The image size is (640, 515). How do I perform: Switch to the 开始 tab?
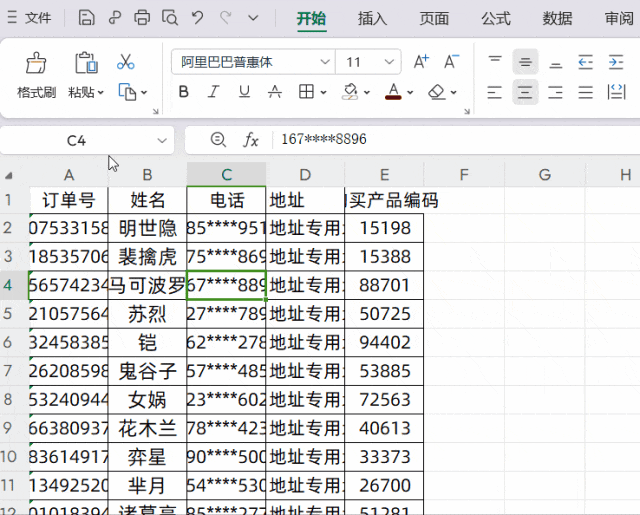(x=311, y=18)
